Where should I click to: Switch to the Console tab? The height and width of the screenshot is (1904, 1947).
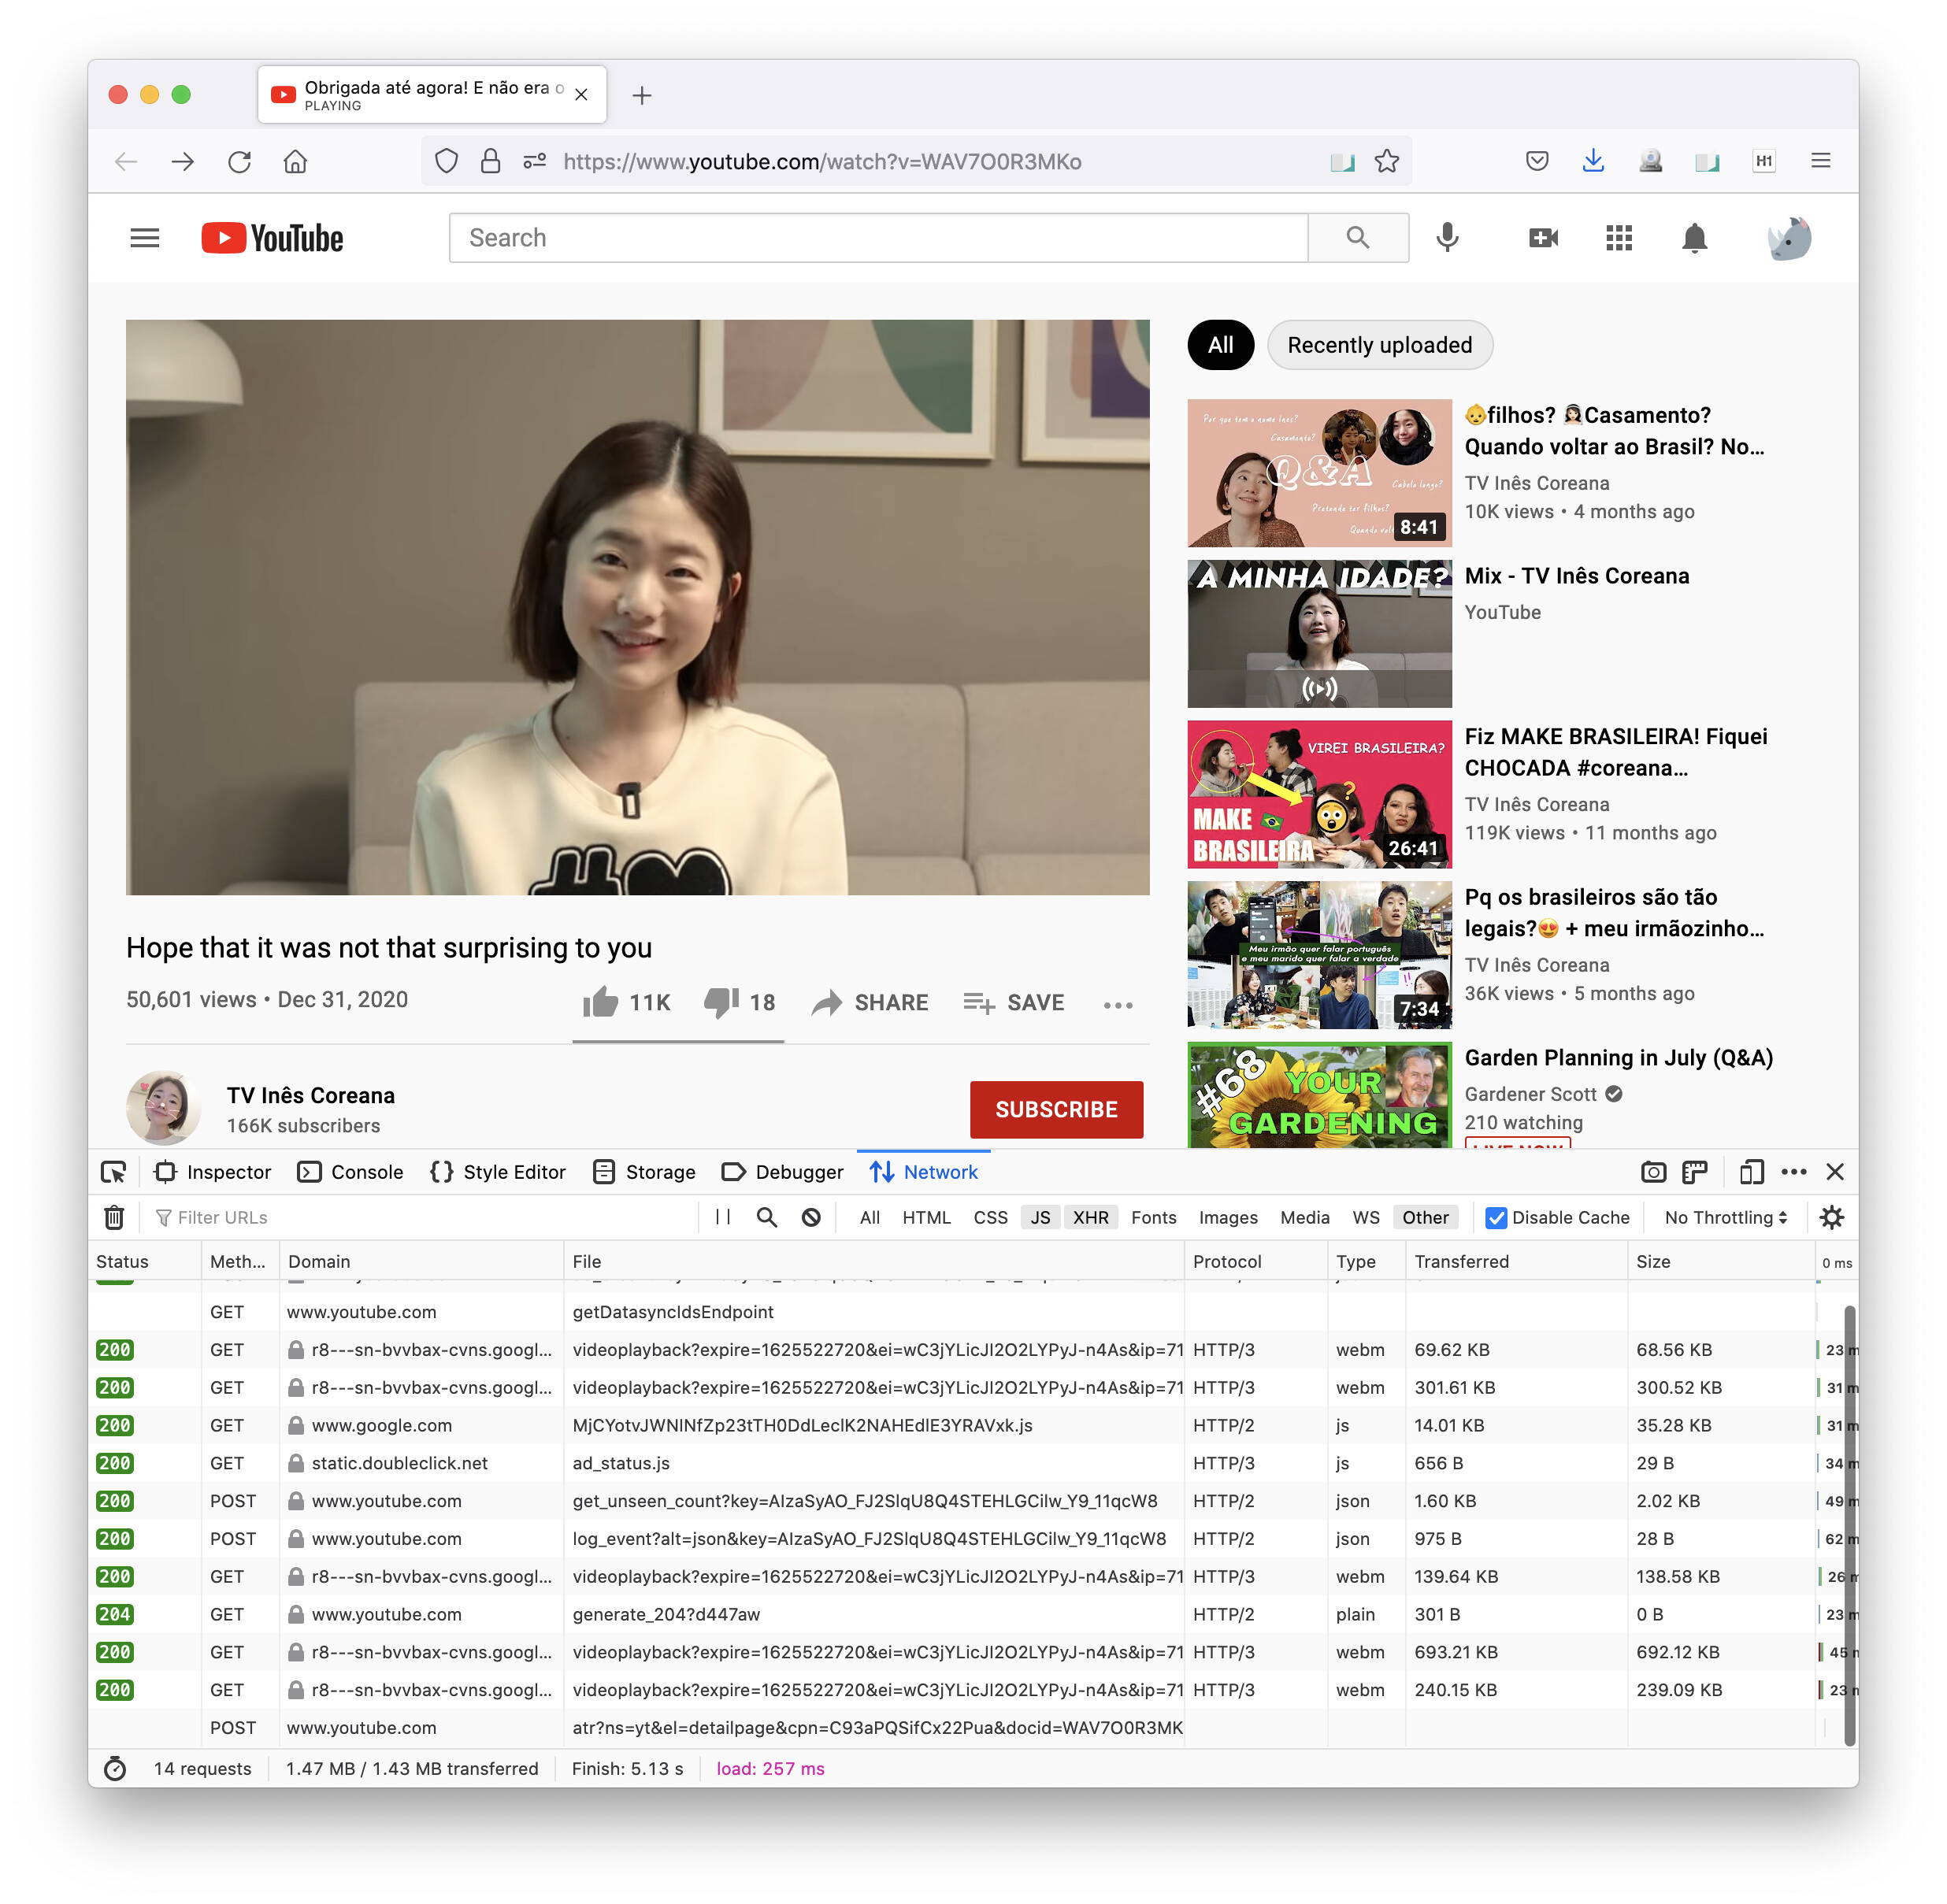(x=351, y=1172)
